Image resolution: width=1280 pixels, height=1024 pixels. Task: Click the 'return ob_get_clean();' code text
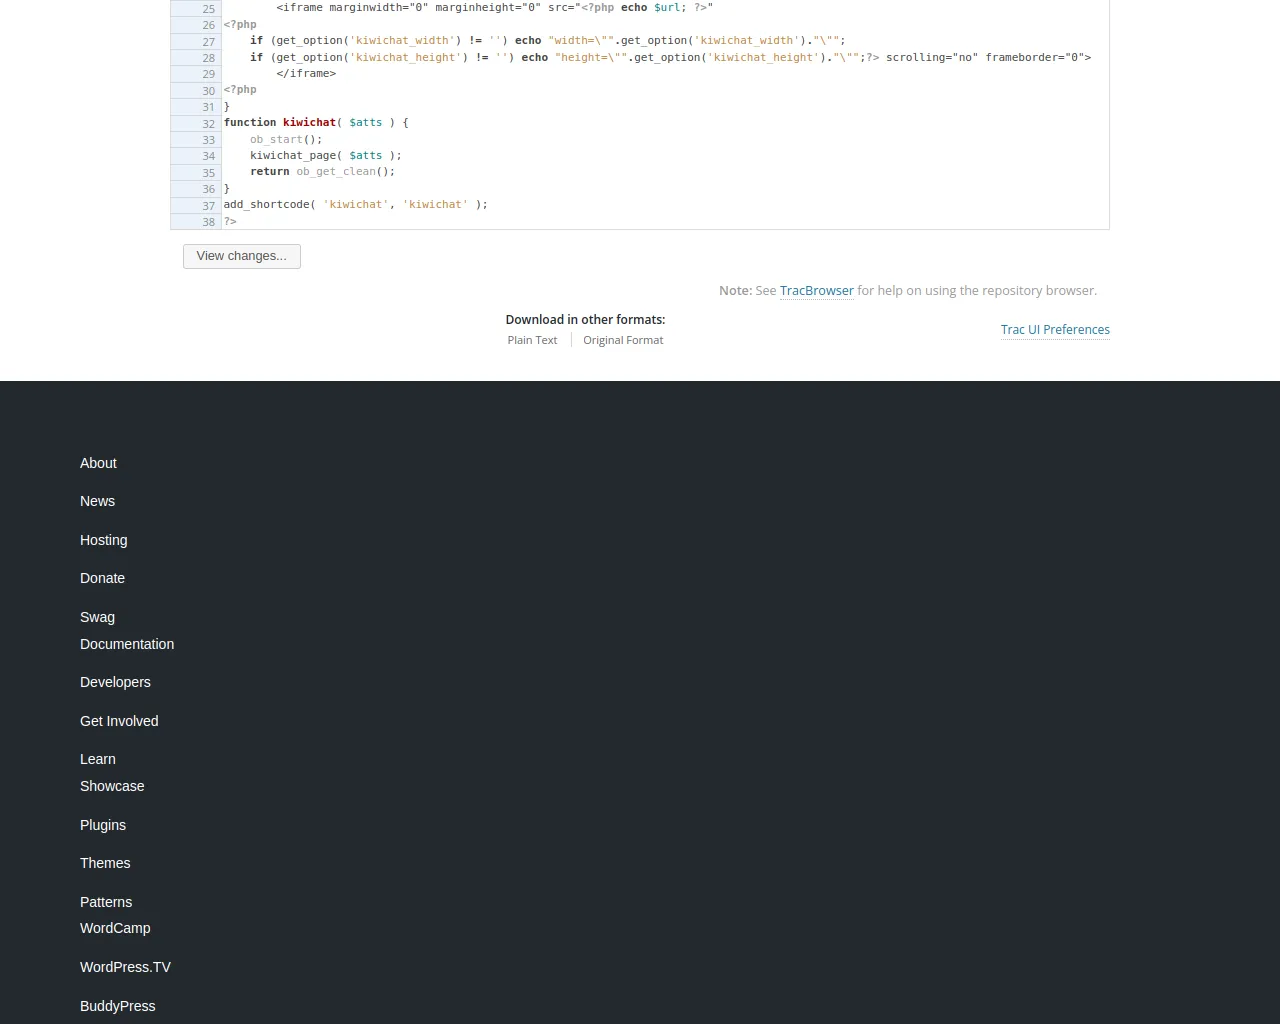click(x=323, y=172)
